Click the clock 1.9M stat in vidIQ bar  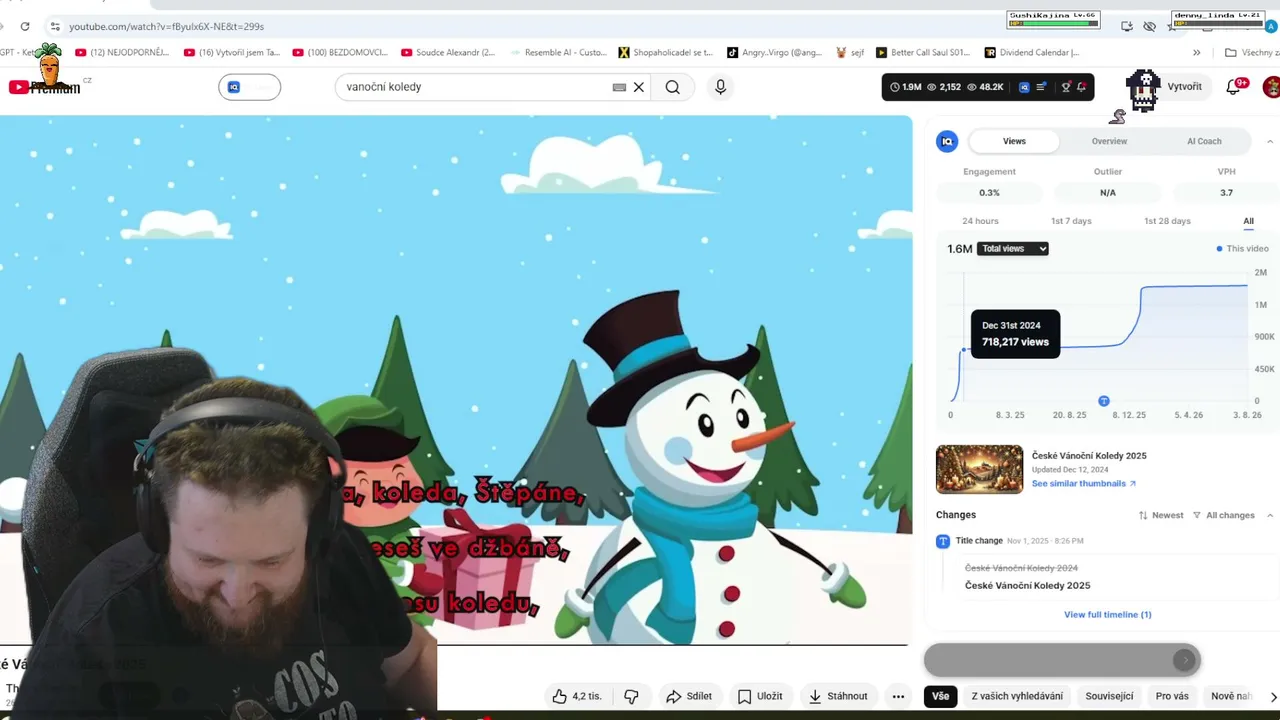(905, 87)
